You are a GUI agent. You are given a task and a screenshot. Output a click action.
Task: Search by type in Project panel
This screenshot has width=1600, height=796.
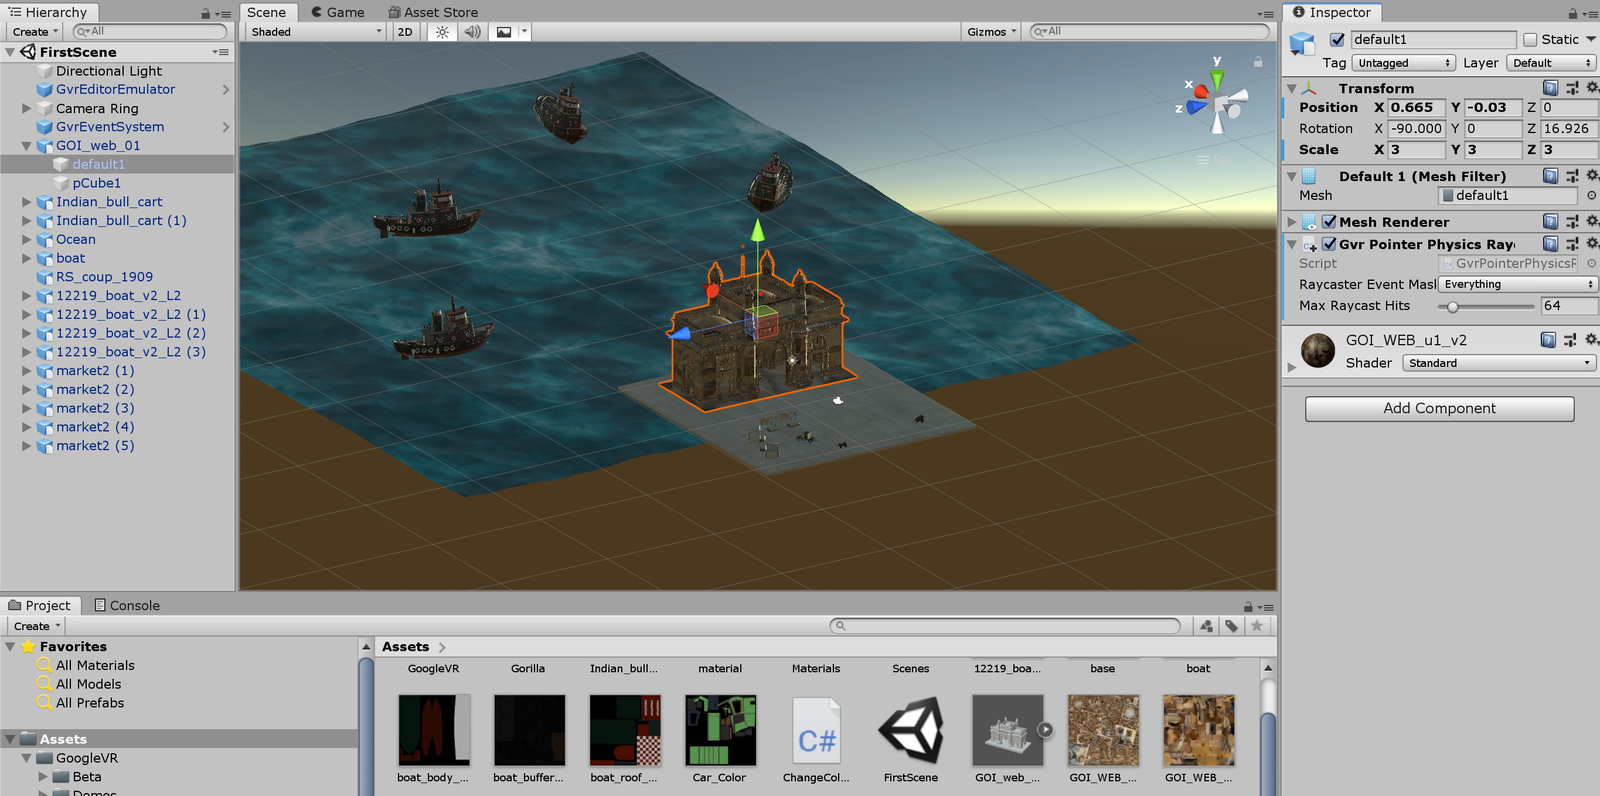click(x=1207, y=626)
